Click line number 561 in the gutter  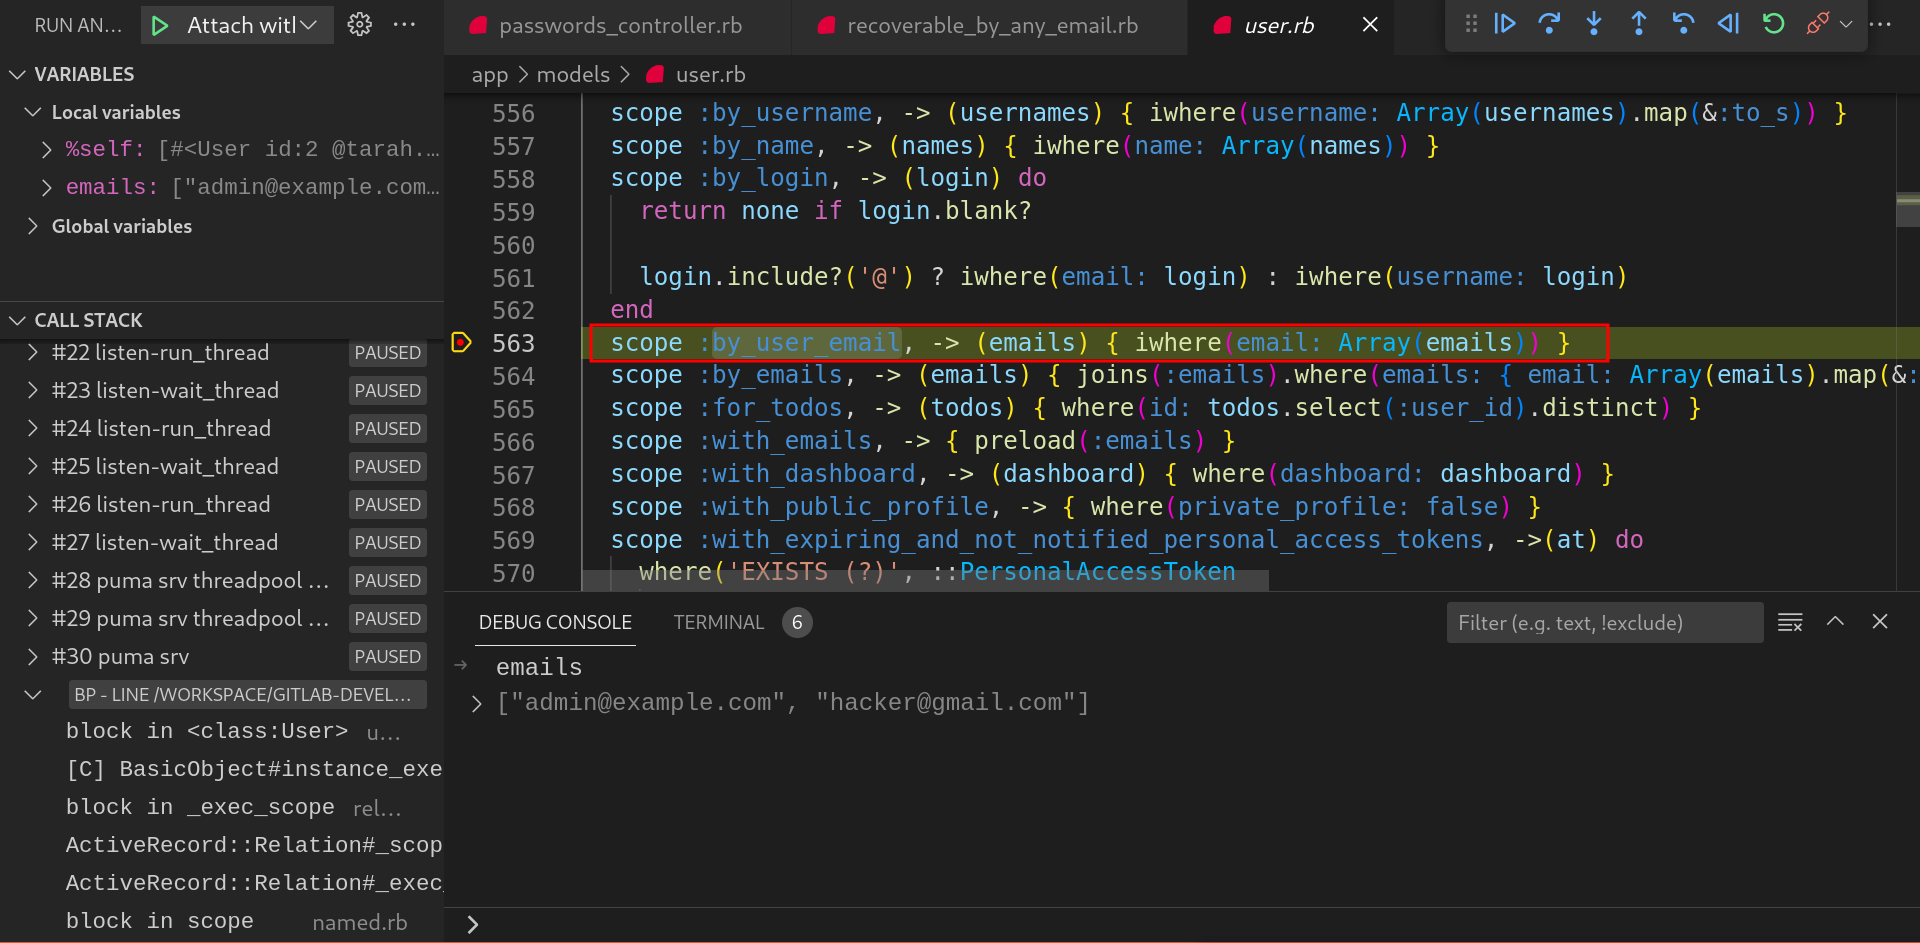point(513,278)
